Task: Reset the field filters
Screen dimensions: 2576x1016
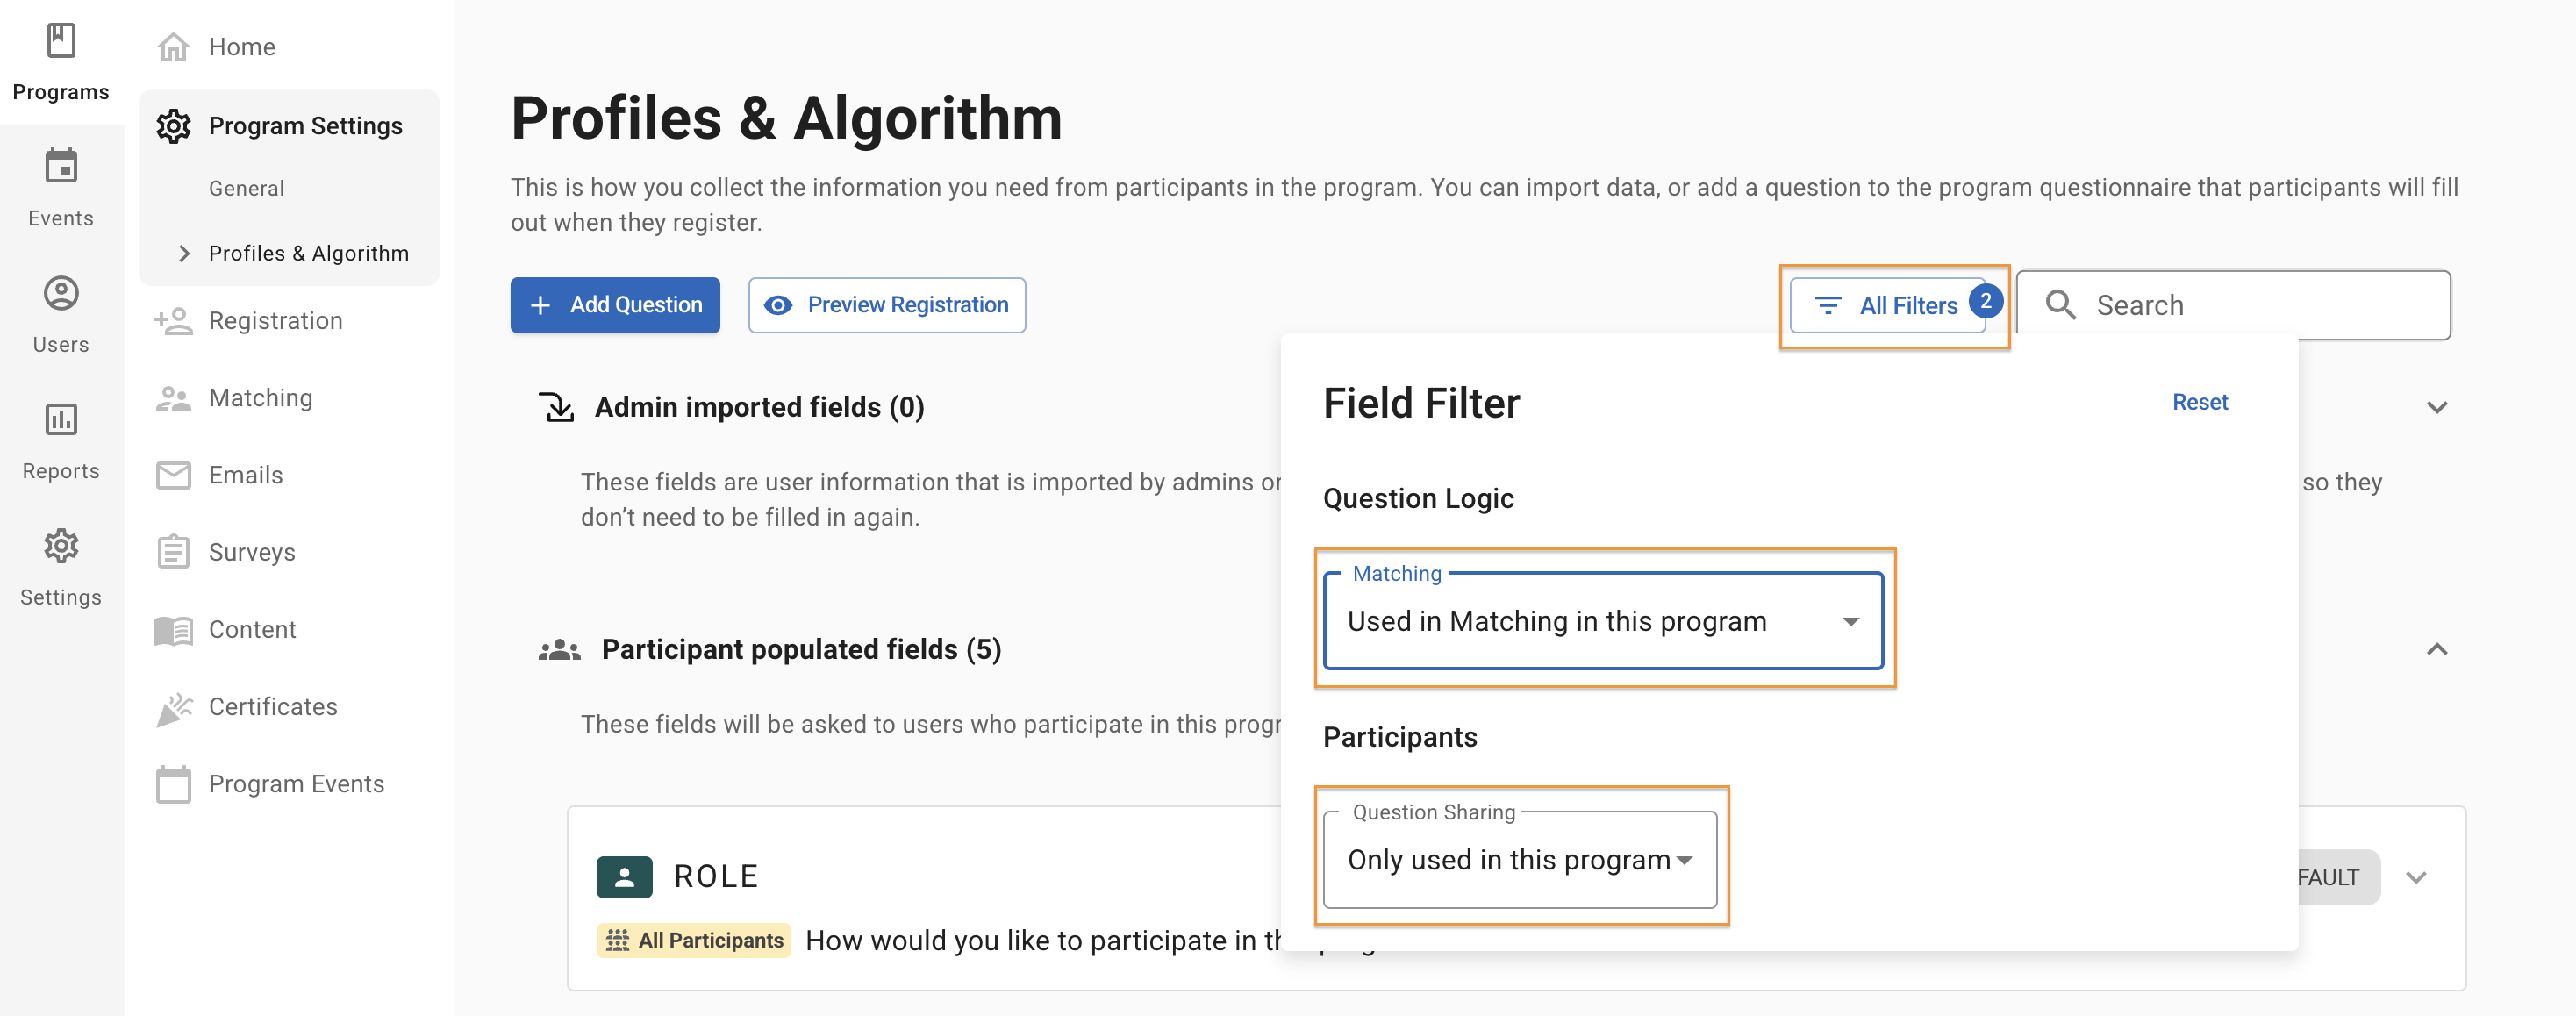Action: coord(2199,402)
